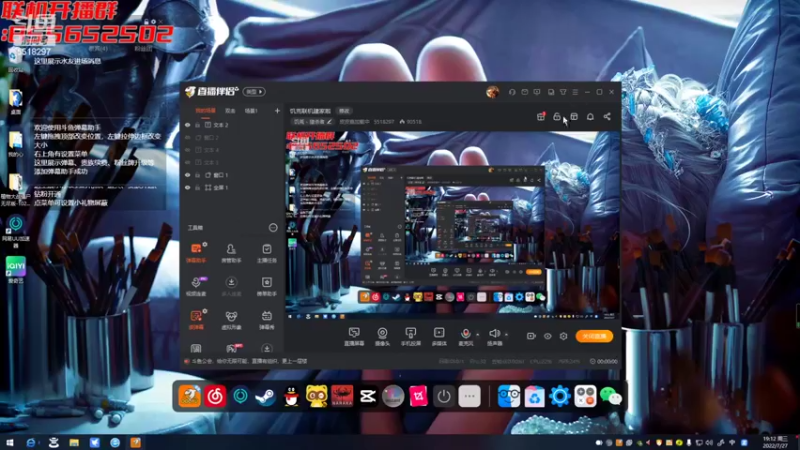Open the 弹幕秀 tool

(x=266, y=320)
